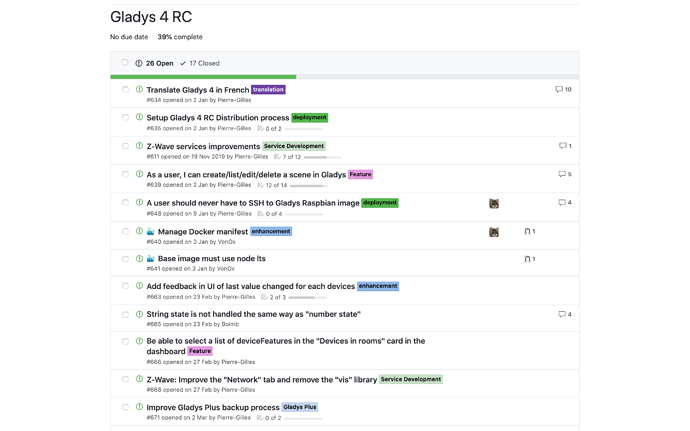Click the purple translation label
Image resolution: width=690 pixels, height=431 pixels.
coord(268,89)
